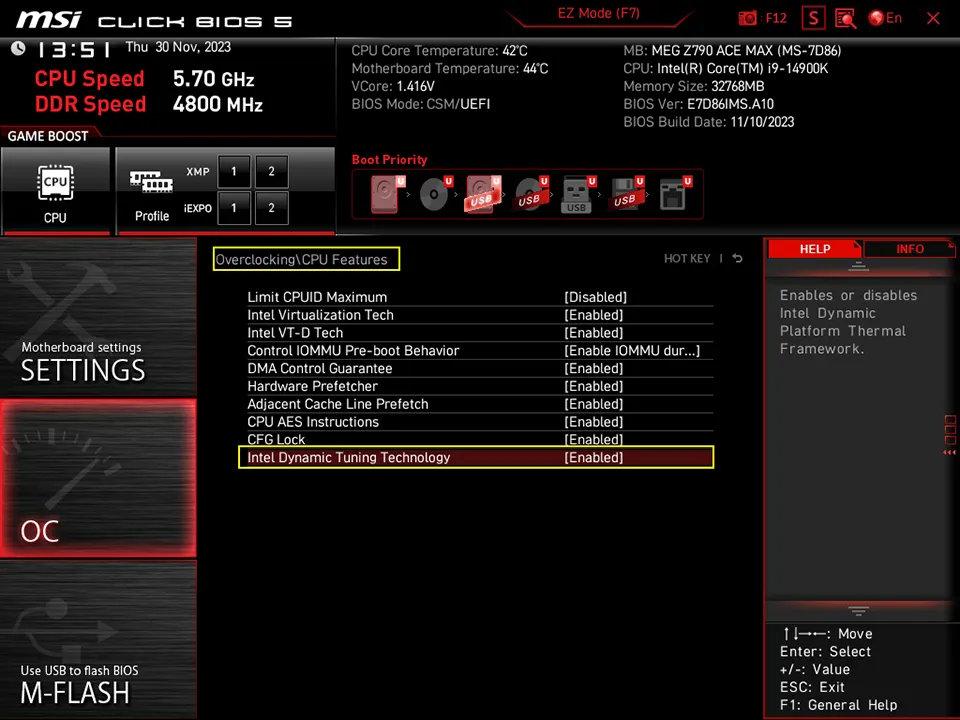The height and width of the screenshot is (720, 960).
Task: Change the Limit CPUID Maximum Disabled value
Action: 595,297
